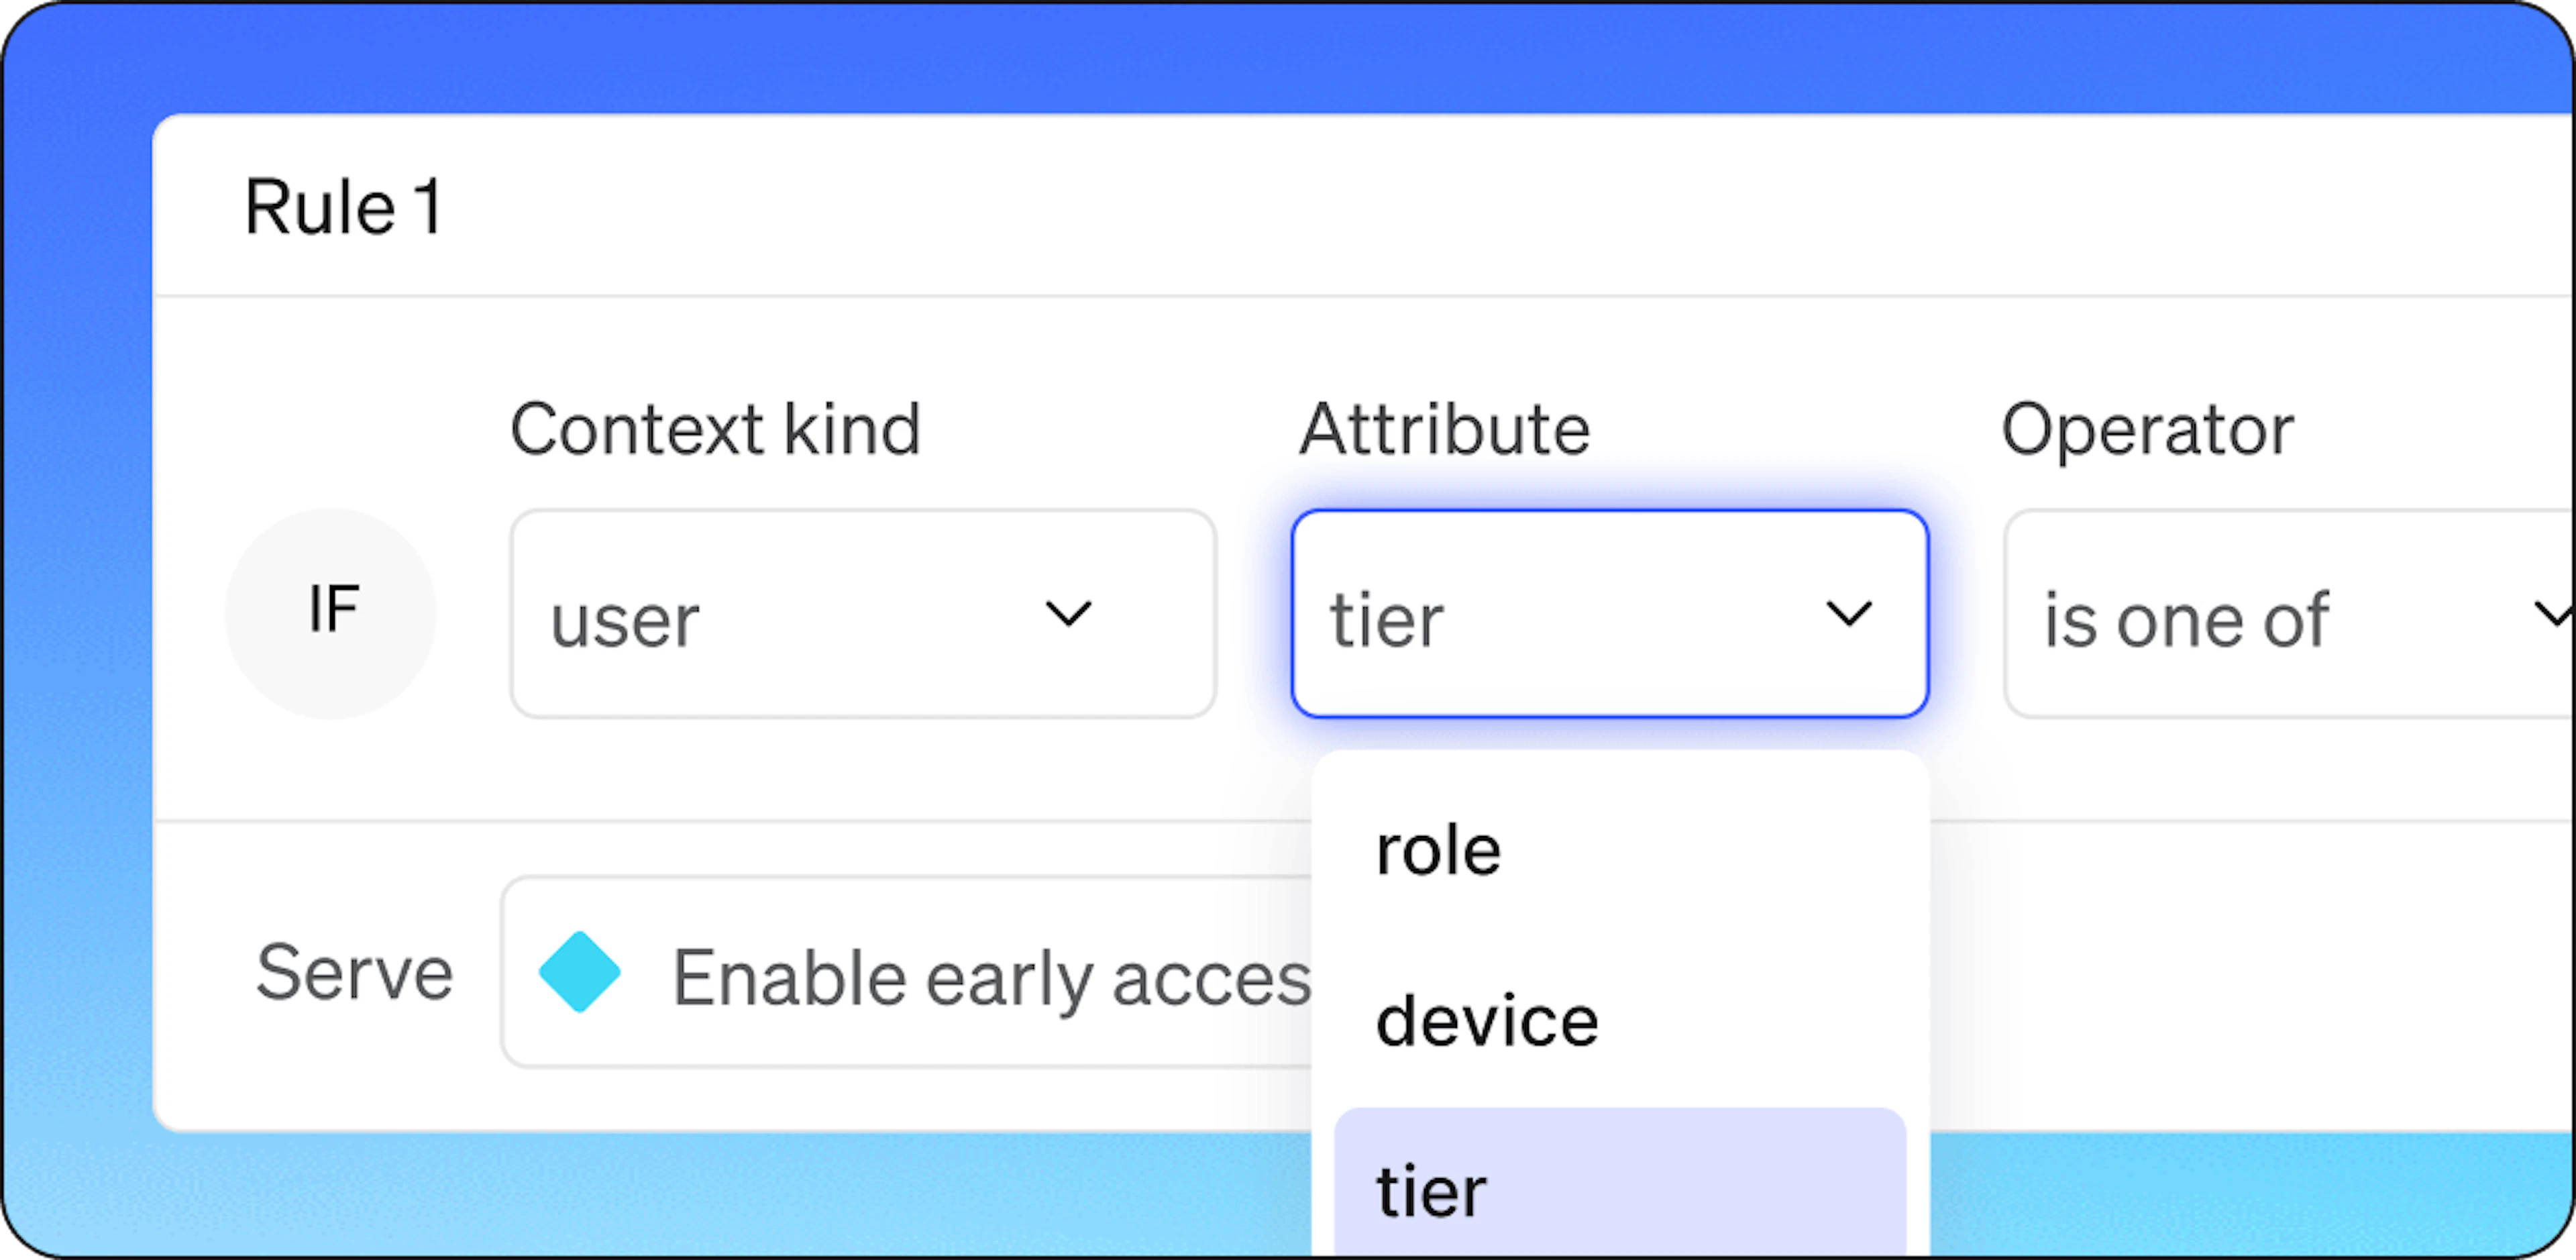
Task: Click the "tier" value in Attribute box
Action: coord(1387,620)
